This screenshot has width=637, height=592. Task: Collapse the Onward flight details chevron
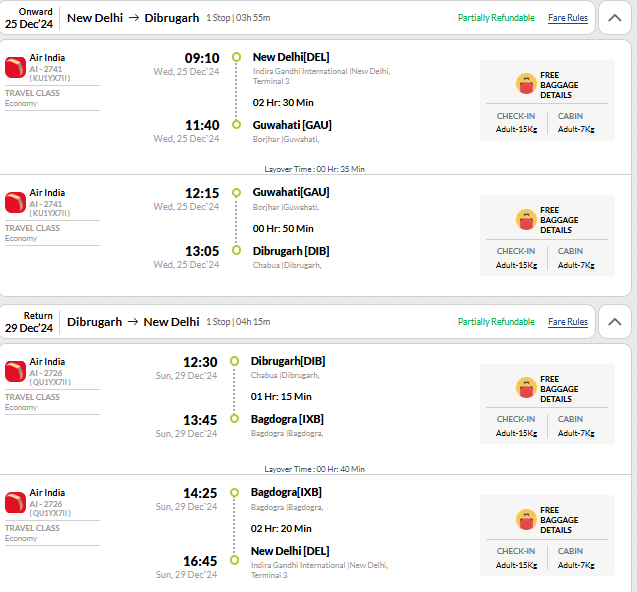pos(615,18)
